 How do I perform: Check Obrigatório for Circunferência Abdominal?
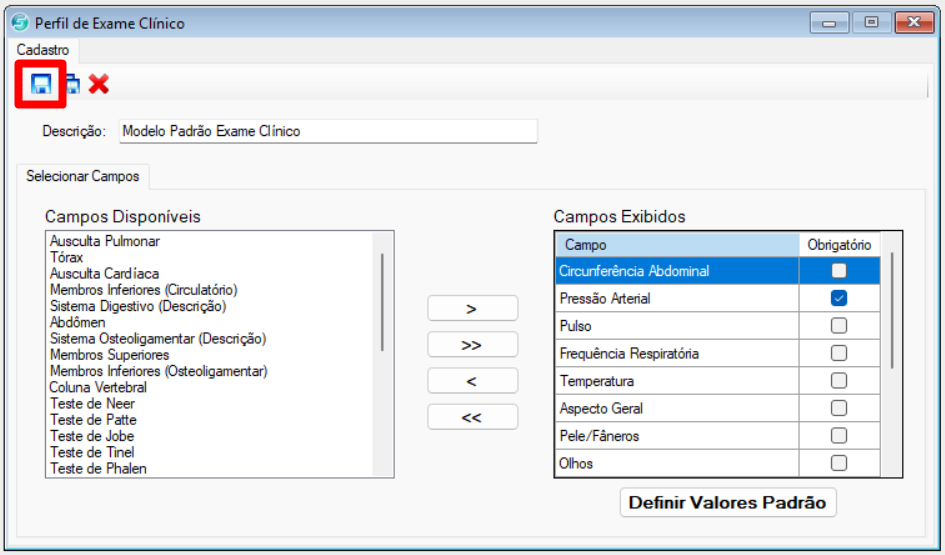point(838,271)
